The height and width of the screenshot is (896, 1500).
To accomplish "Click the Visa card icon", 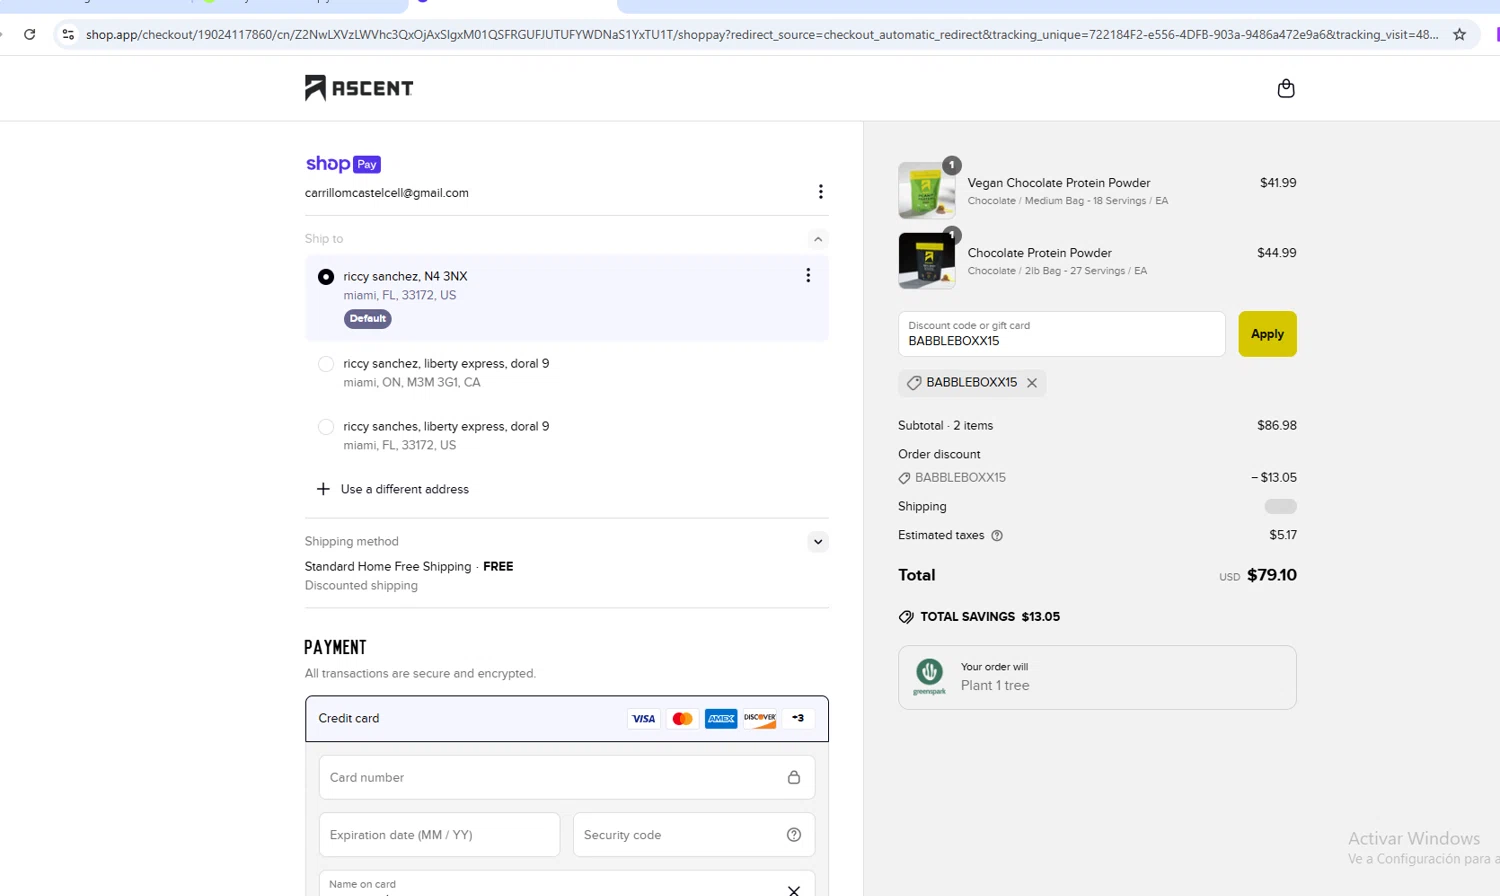I will [x=644, y=718].
